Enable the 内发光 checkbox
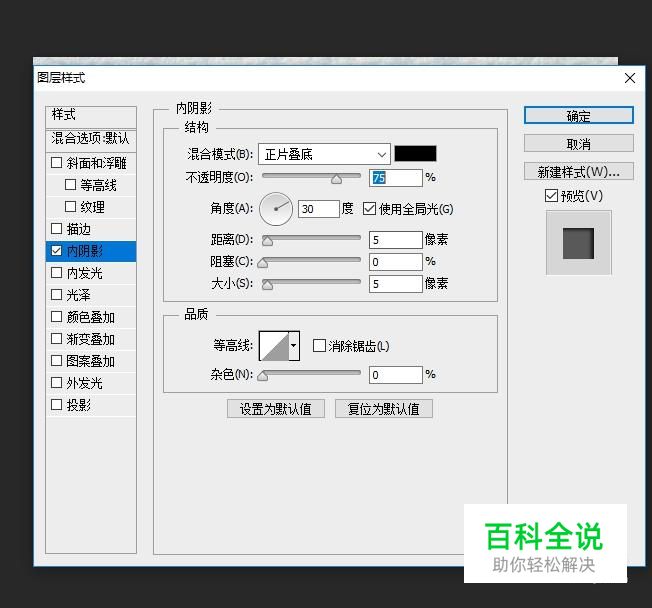This screenshot has width=652, height=608. click(57, 273)
